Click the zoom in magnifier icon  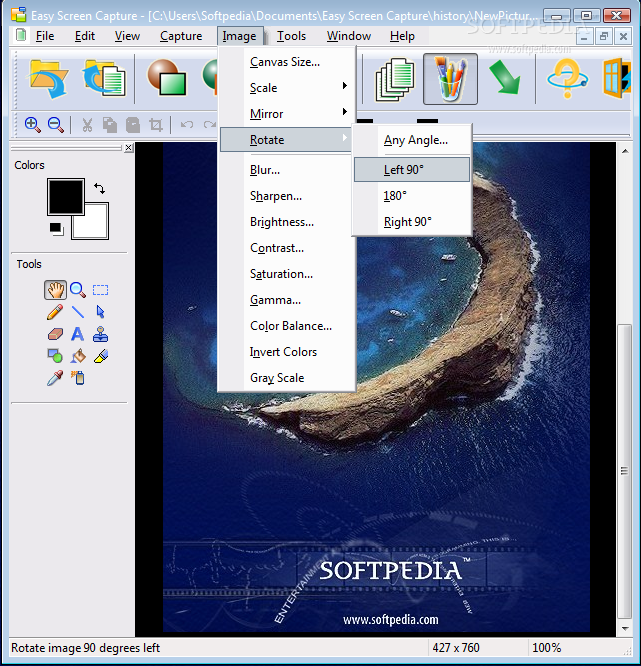(33, 125)
